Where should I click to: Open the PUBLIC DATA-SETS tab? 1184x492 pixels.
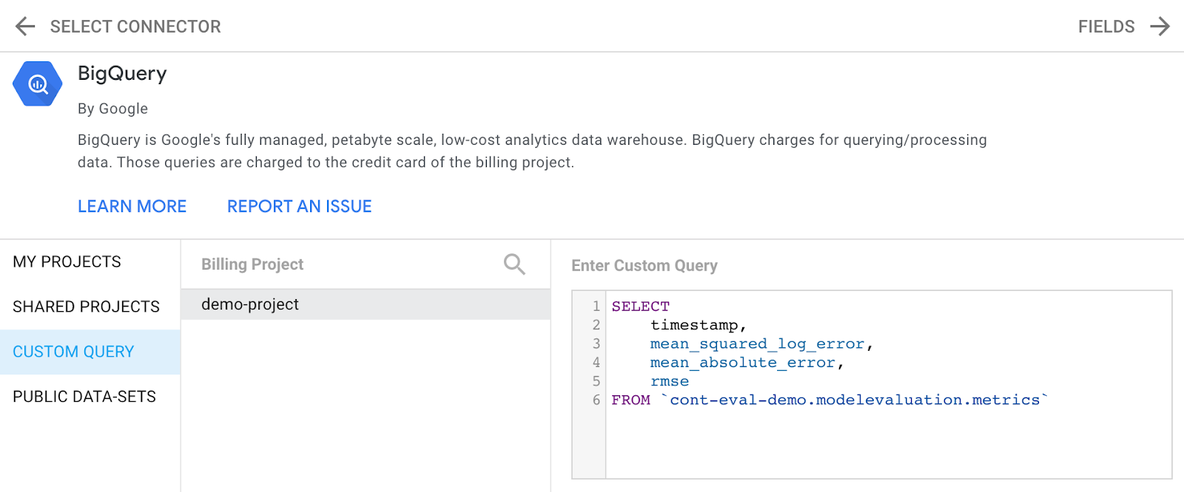[90, 397]
